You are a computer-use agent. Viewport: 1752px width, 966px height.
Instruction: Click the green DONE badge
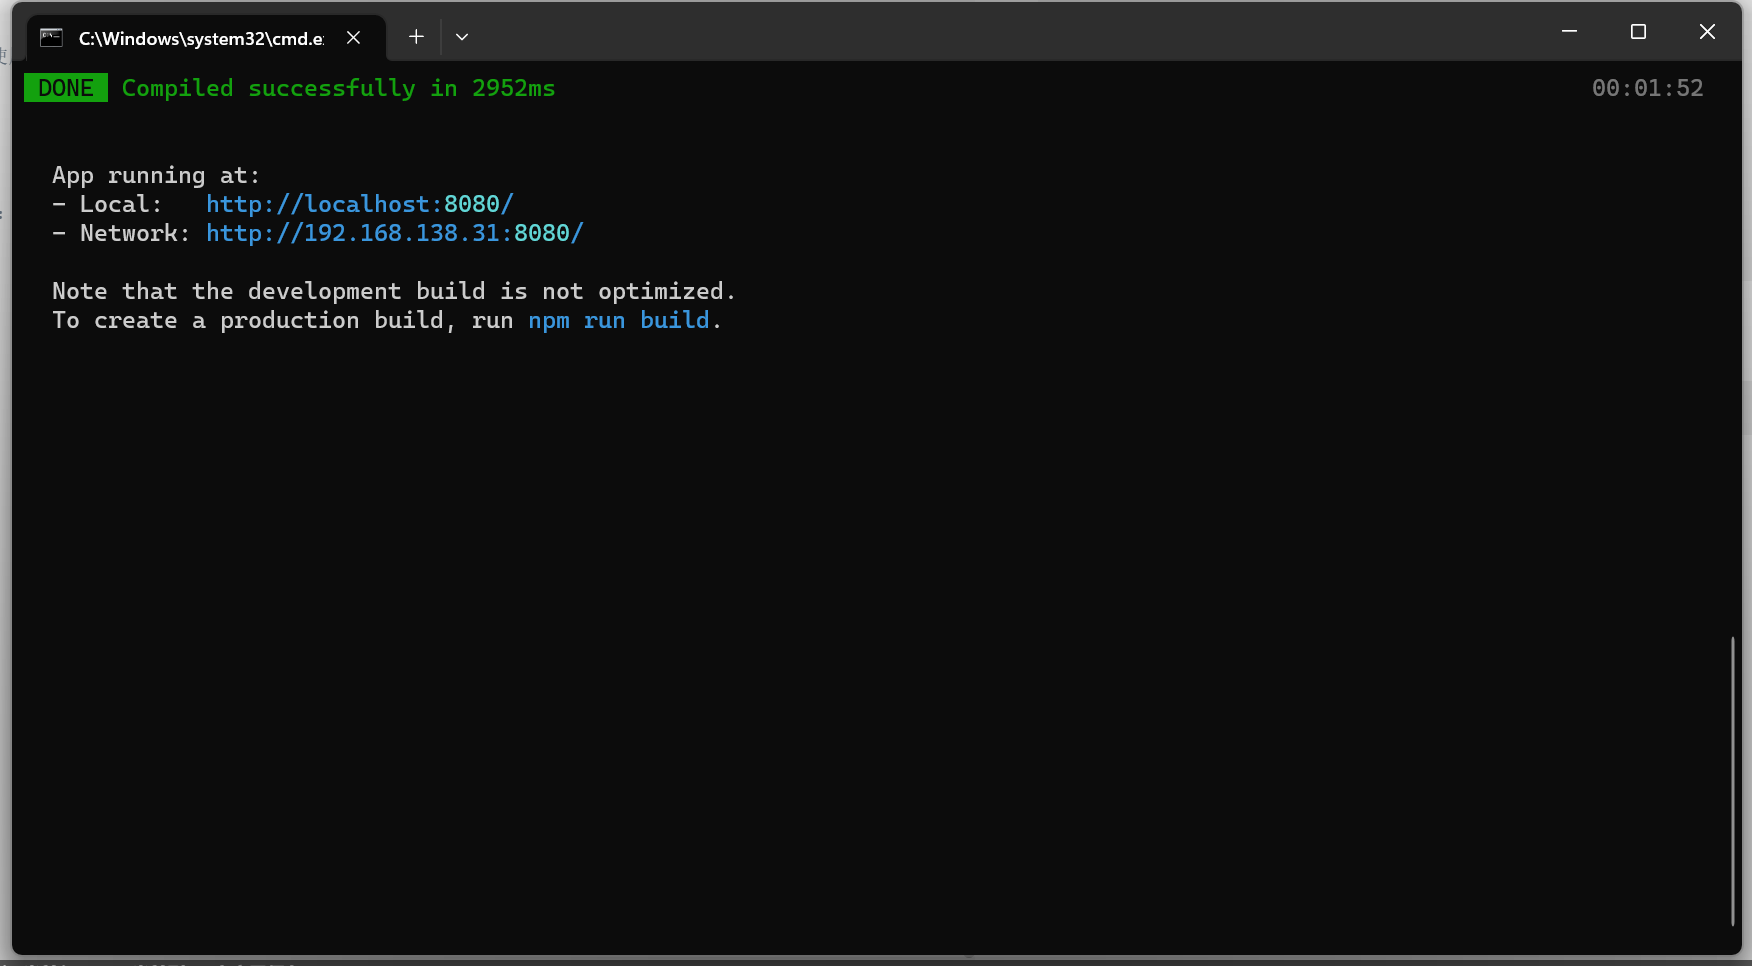click(66, 88)
